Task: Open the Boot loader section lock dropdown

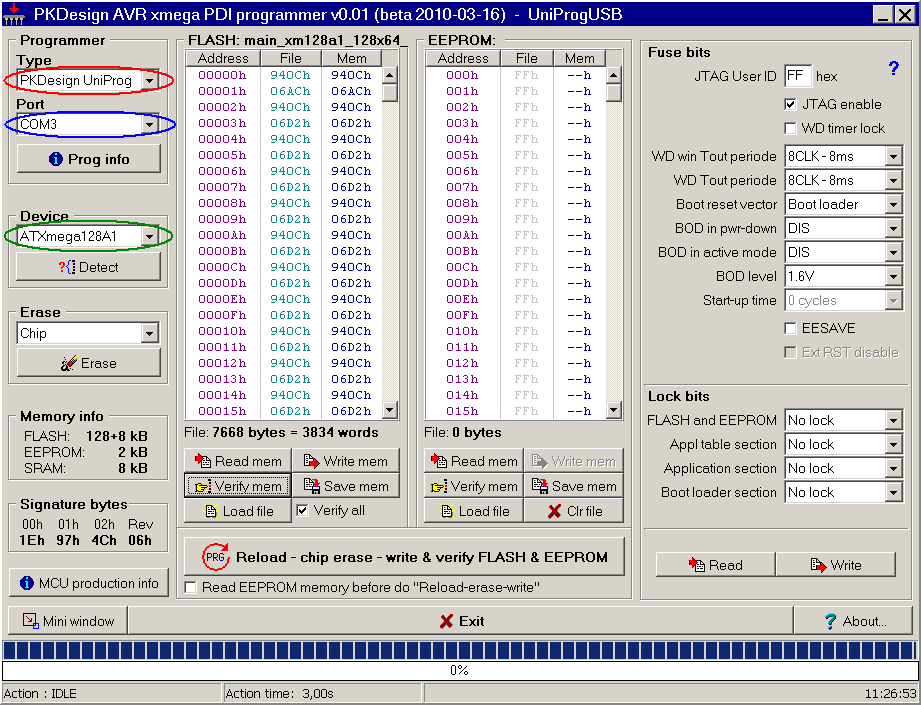Action: click(x=893, y=492)
